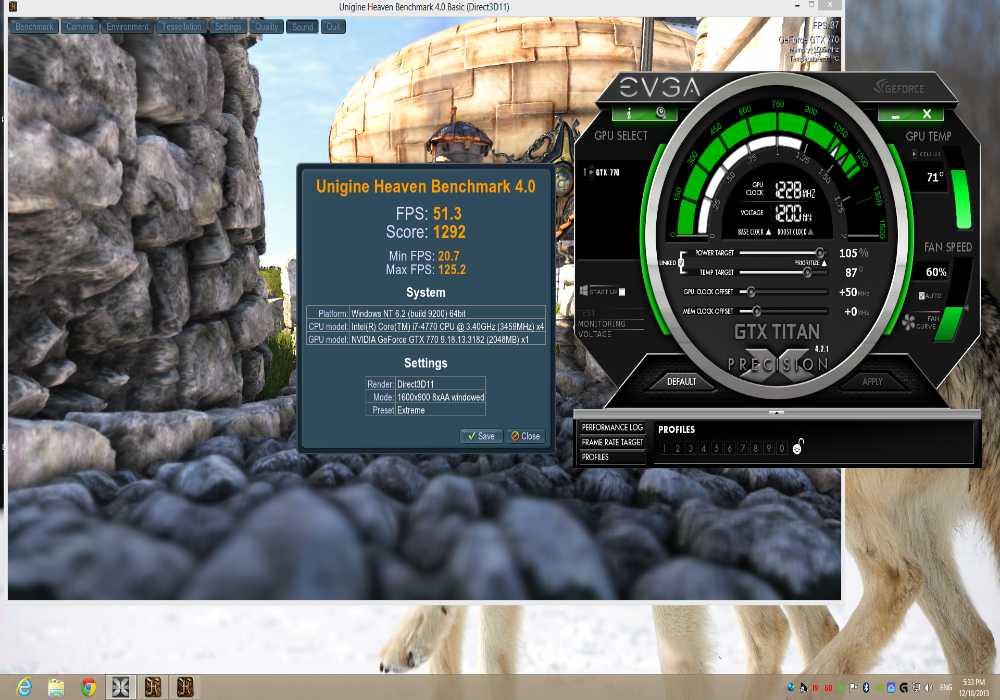This screenshot has height=700, width=1000.
Task: Toggle the Linked power/temp checkbox
Action: [x=681, y=262]
